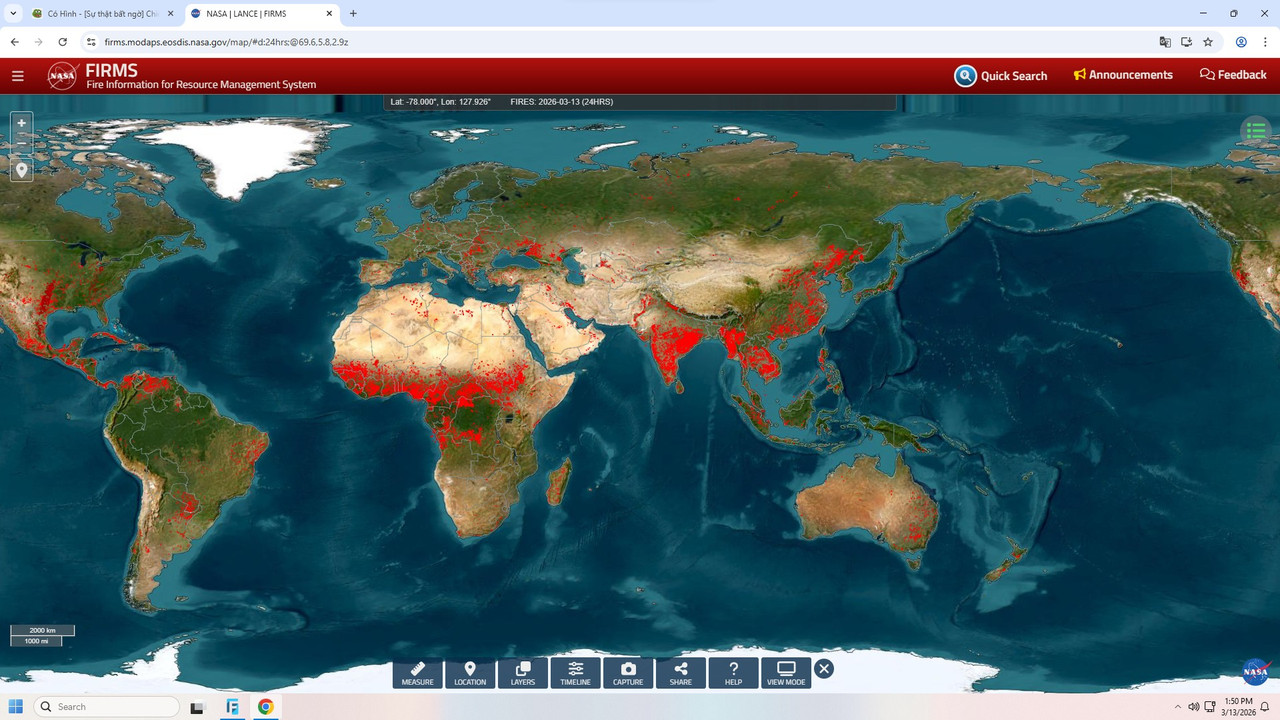Close the bottom map toolbar
The height and width of the screenshot is (720, 1280).
(x=824, y=669)
